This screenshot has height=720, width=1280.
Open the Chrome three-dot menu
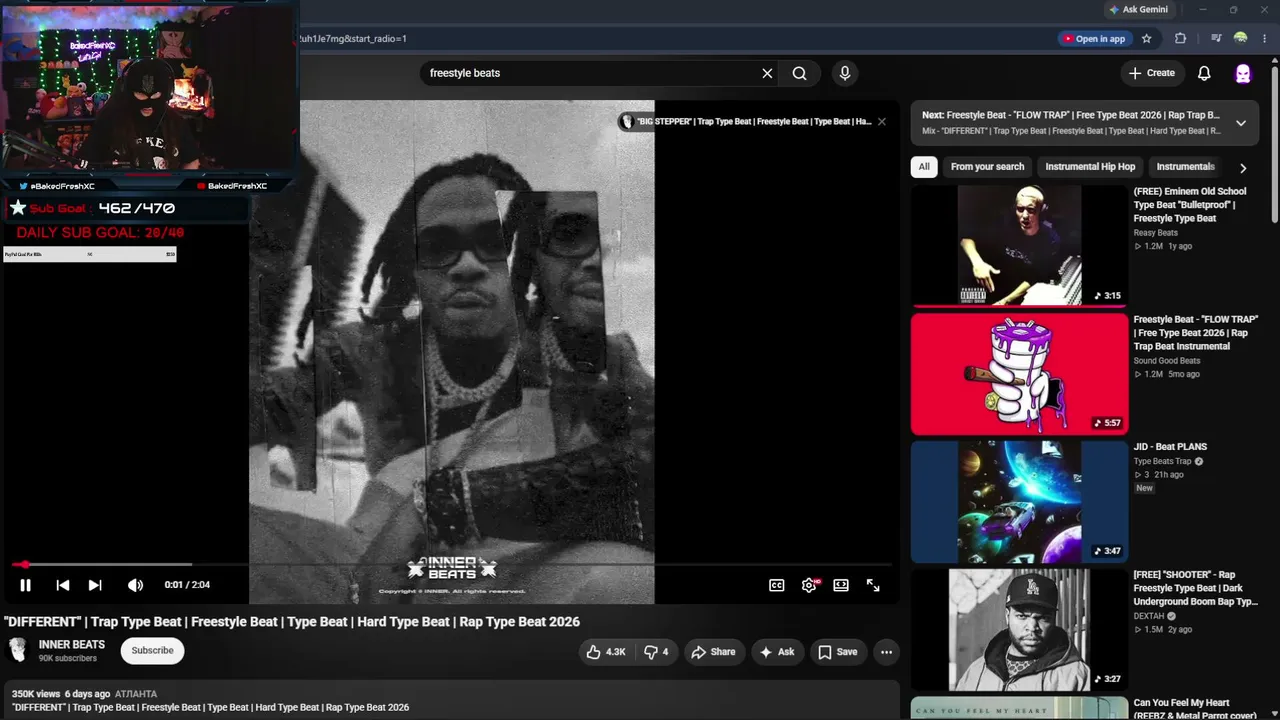tap(1265, 39)
